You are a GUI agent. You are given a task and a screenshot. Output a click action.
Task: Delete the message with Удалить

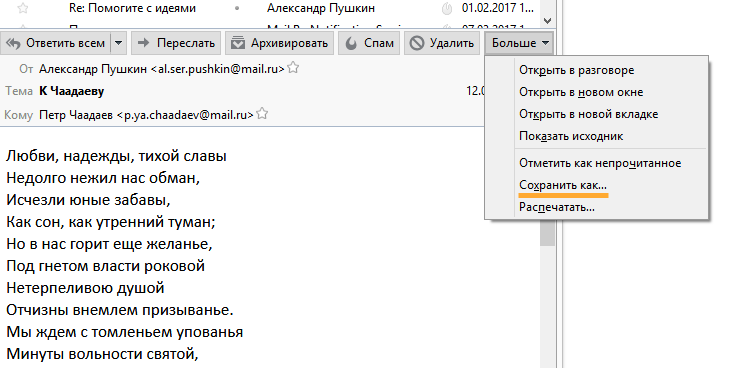pyautogui.click(x=442, y=43)
